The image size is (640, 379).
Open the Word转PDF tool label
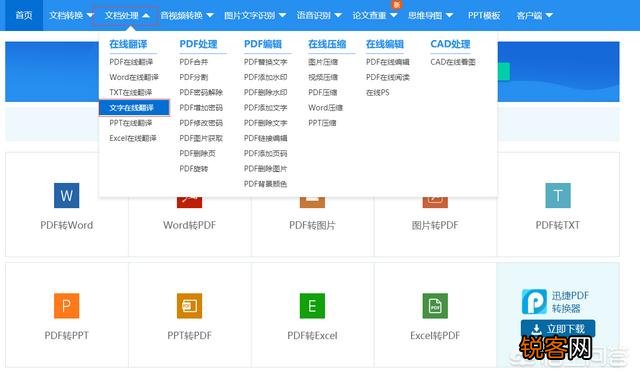(189, 225)
